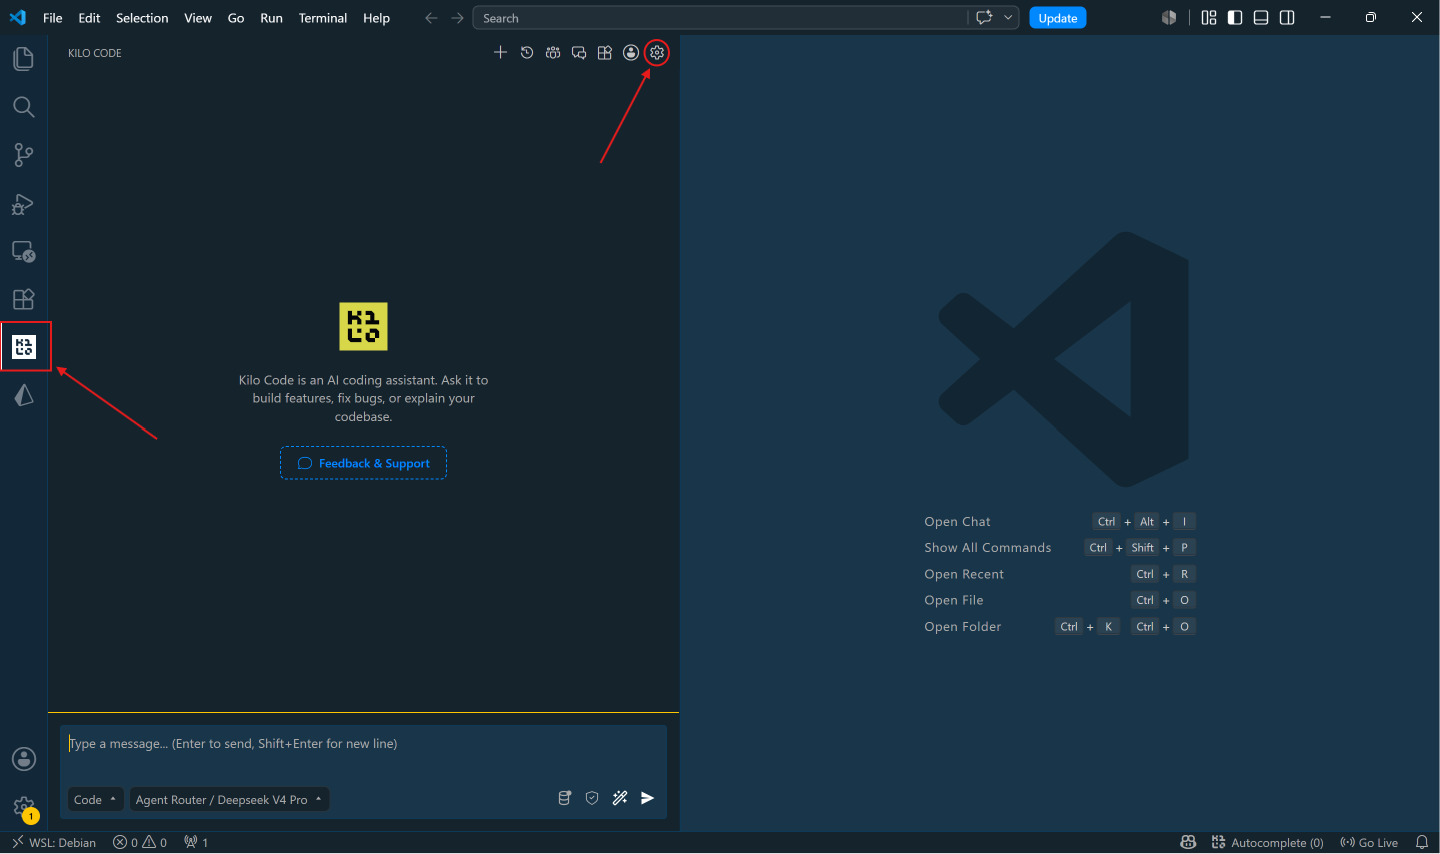Click the VS Code logo in the title bar
Screen dimensions: 1440x854
click(x=17, y=18)
